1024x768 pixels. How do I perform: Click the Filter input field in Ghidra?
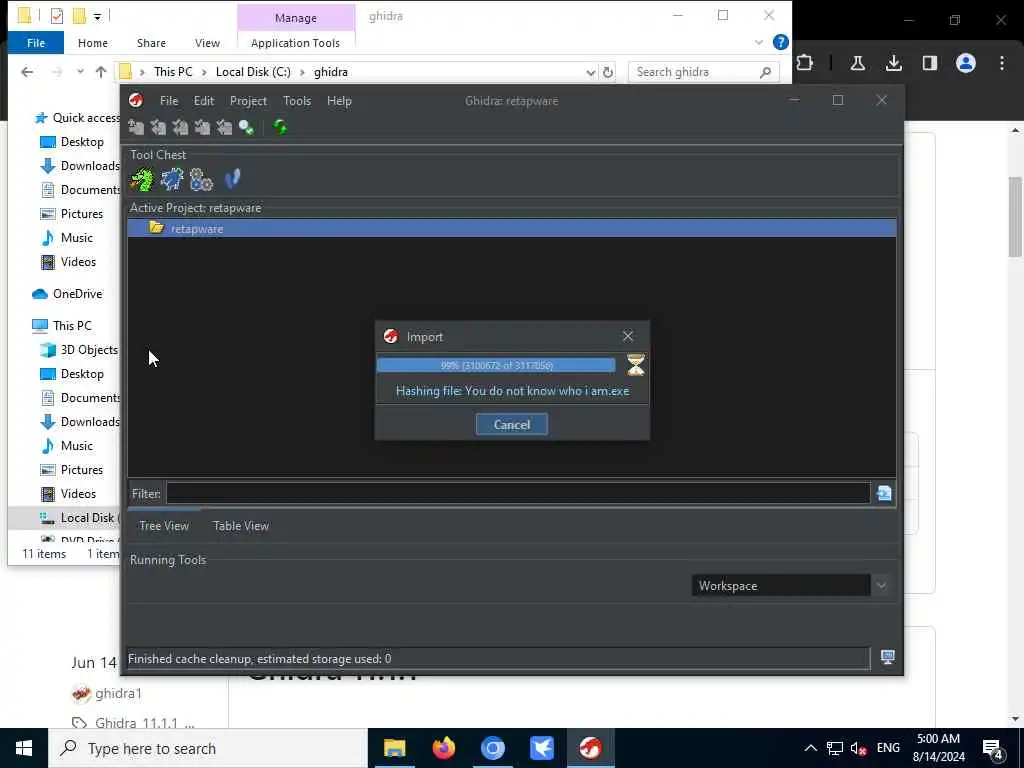tap(518, 493)
